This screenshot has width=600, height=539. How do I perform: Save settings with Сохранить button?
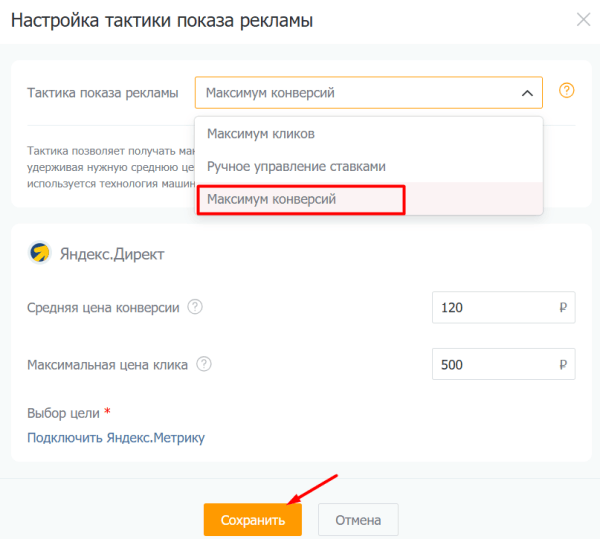pyautogui.click(x=253, y=519)
